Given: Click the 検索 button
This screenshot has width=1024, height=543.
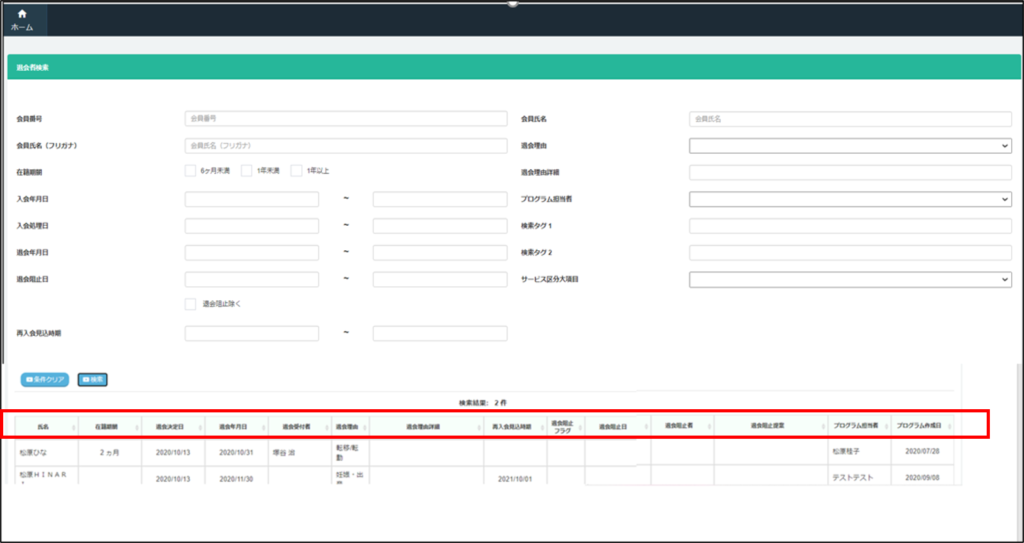Looking at the screenshot, I should pos(92,380).
